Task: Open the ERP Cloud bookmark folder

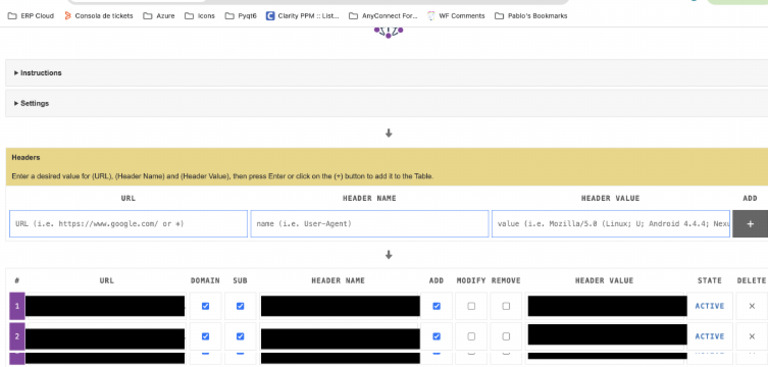Action: (x=30, y=16)
